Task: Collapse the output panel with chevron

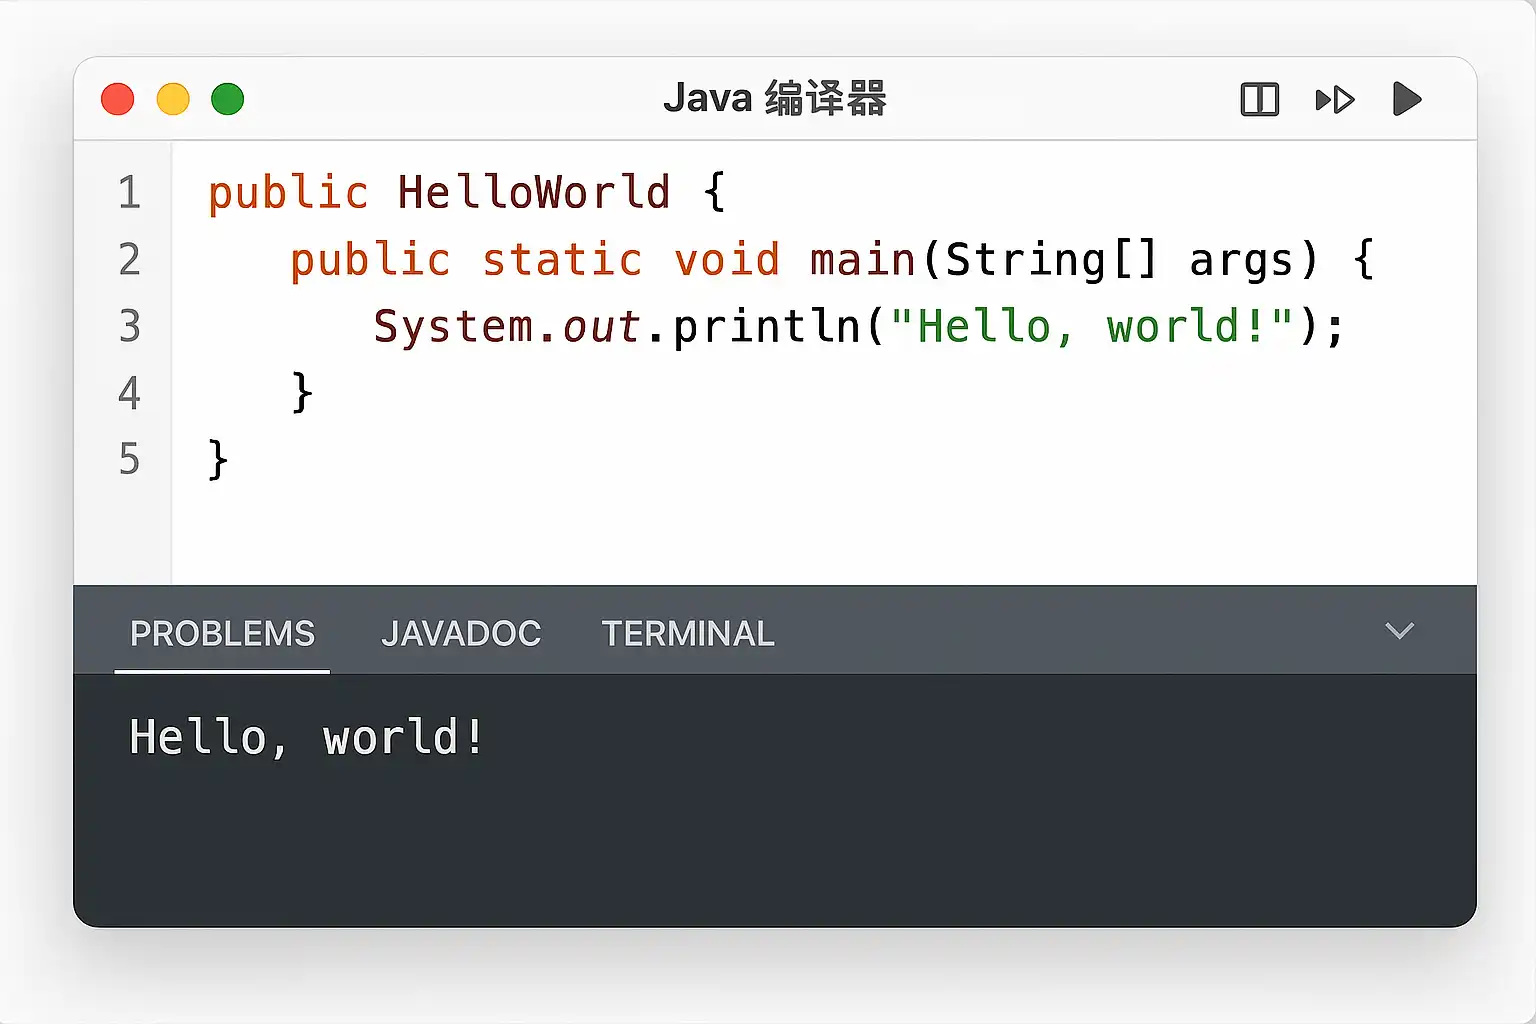Action: (1399, 631)
